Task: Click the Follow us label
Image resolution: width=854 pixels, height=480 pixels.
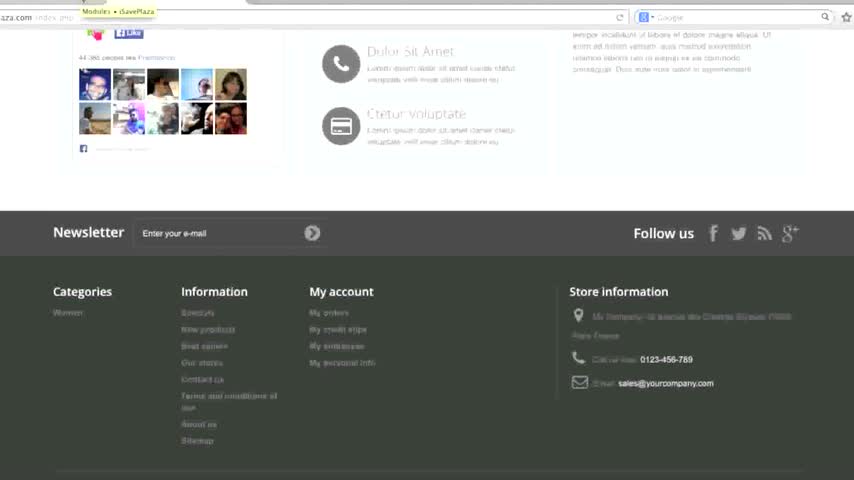Action: pos(663,234)
